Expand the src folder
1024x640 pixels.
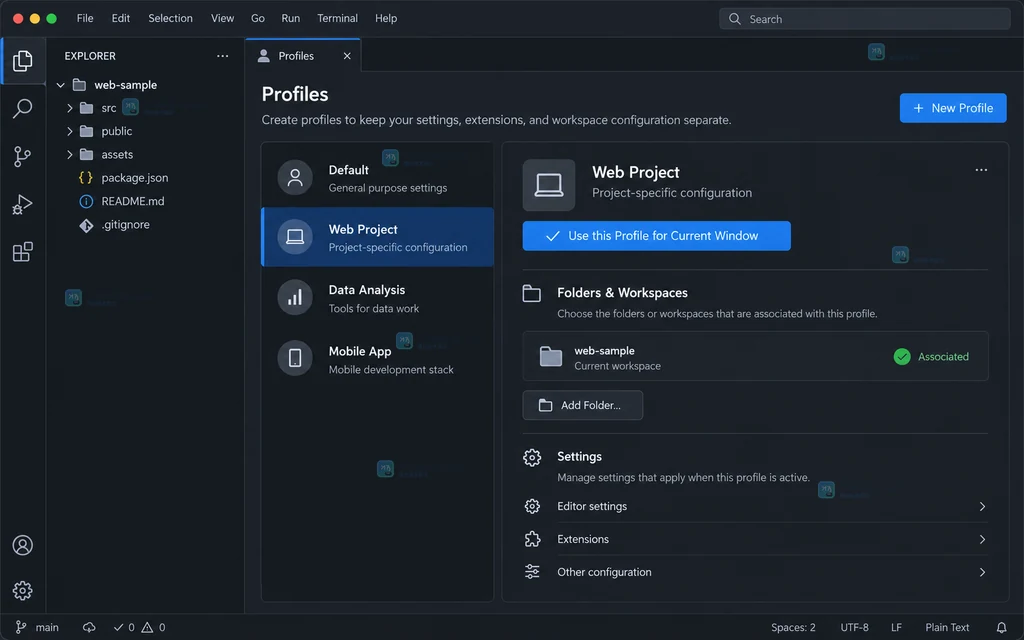click(x=70, y=108)
